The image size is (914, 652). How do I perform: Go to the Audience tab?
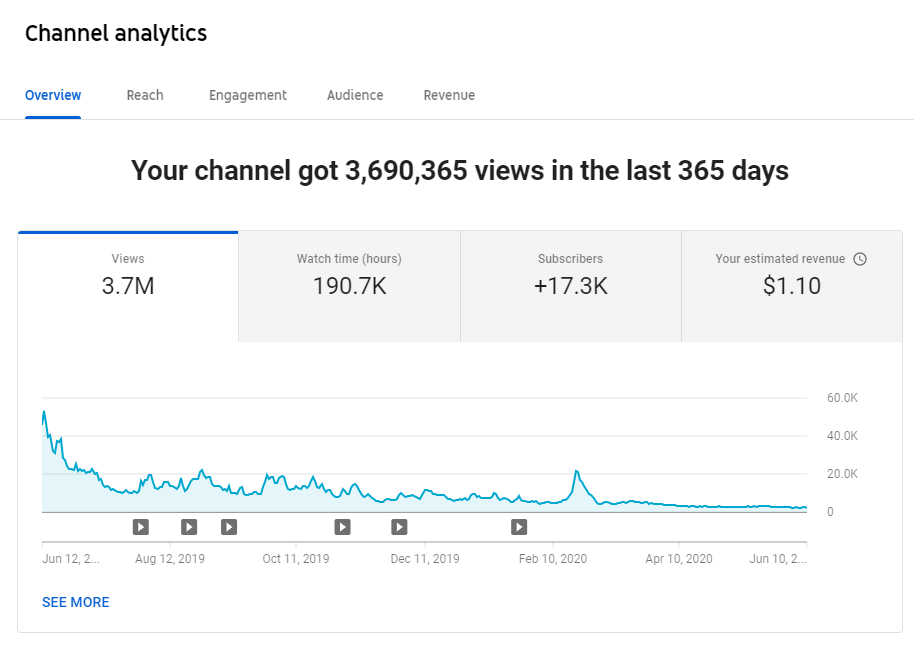point(355,95)
